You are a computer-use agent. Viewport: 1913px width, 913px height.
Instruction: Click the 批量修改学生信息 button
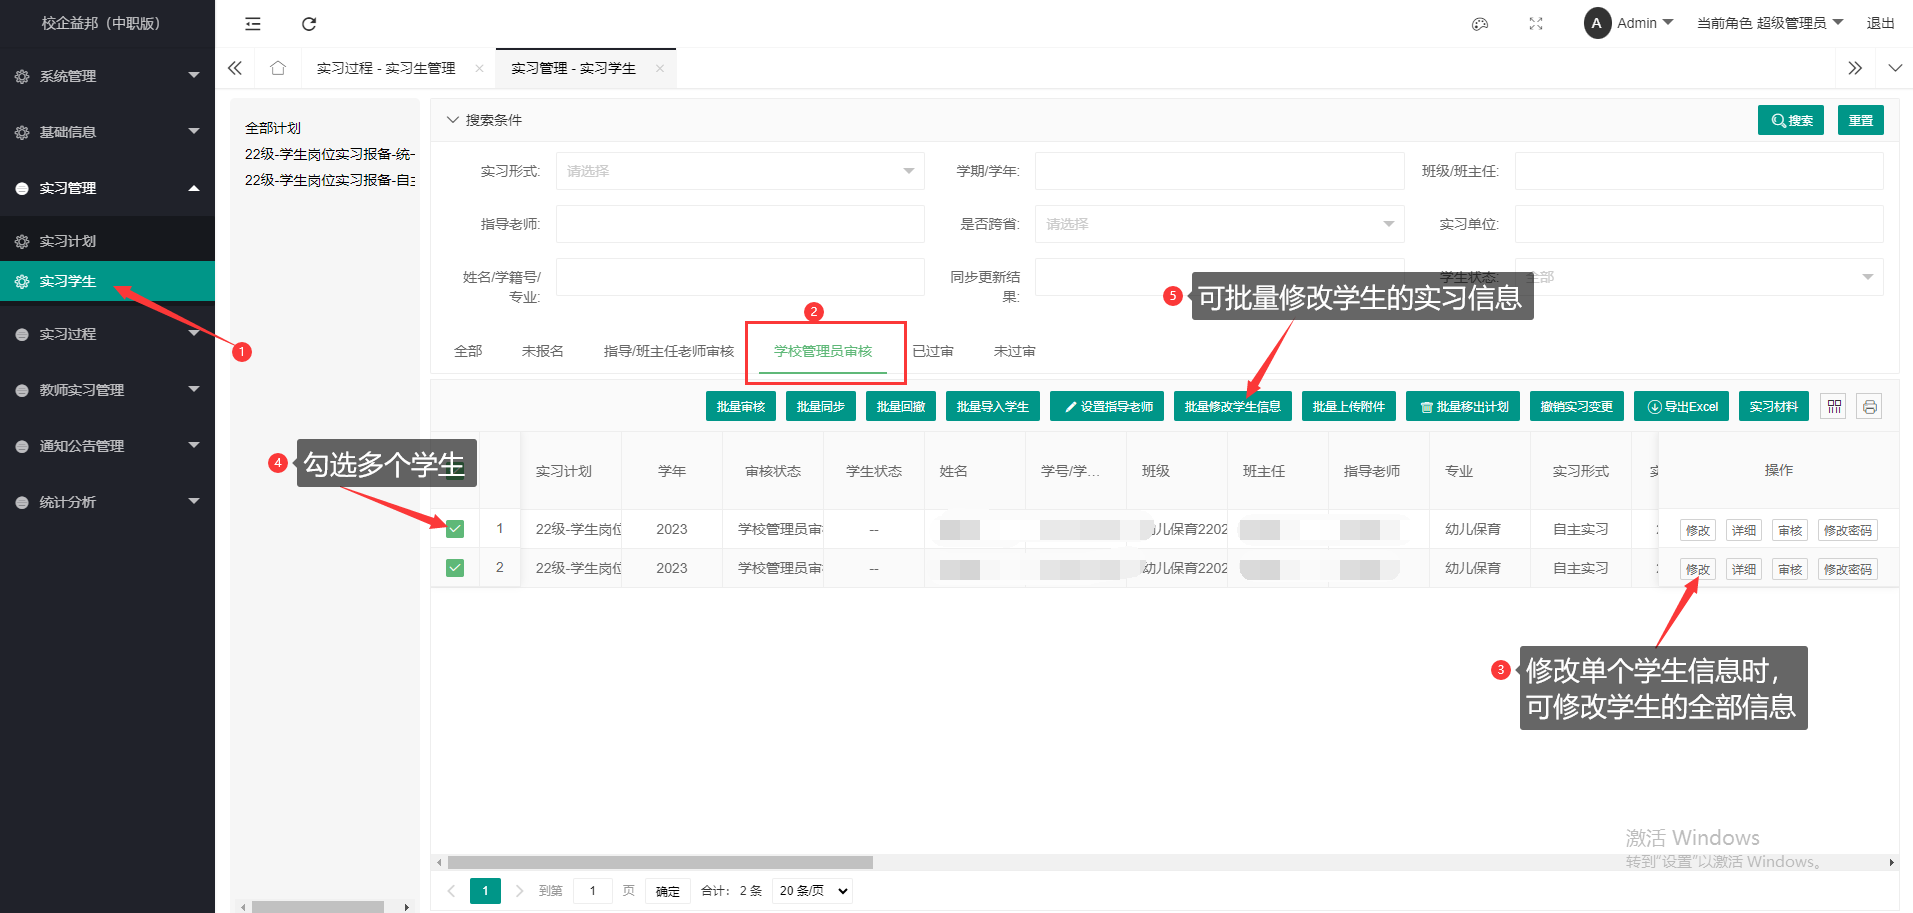tap(1232, 407)
